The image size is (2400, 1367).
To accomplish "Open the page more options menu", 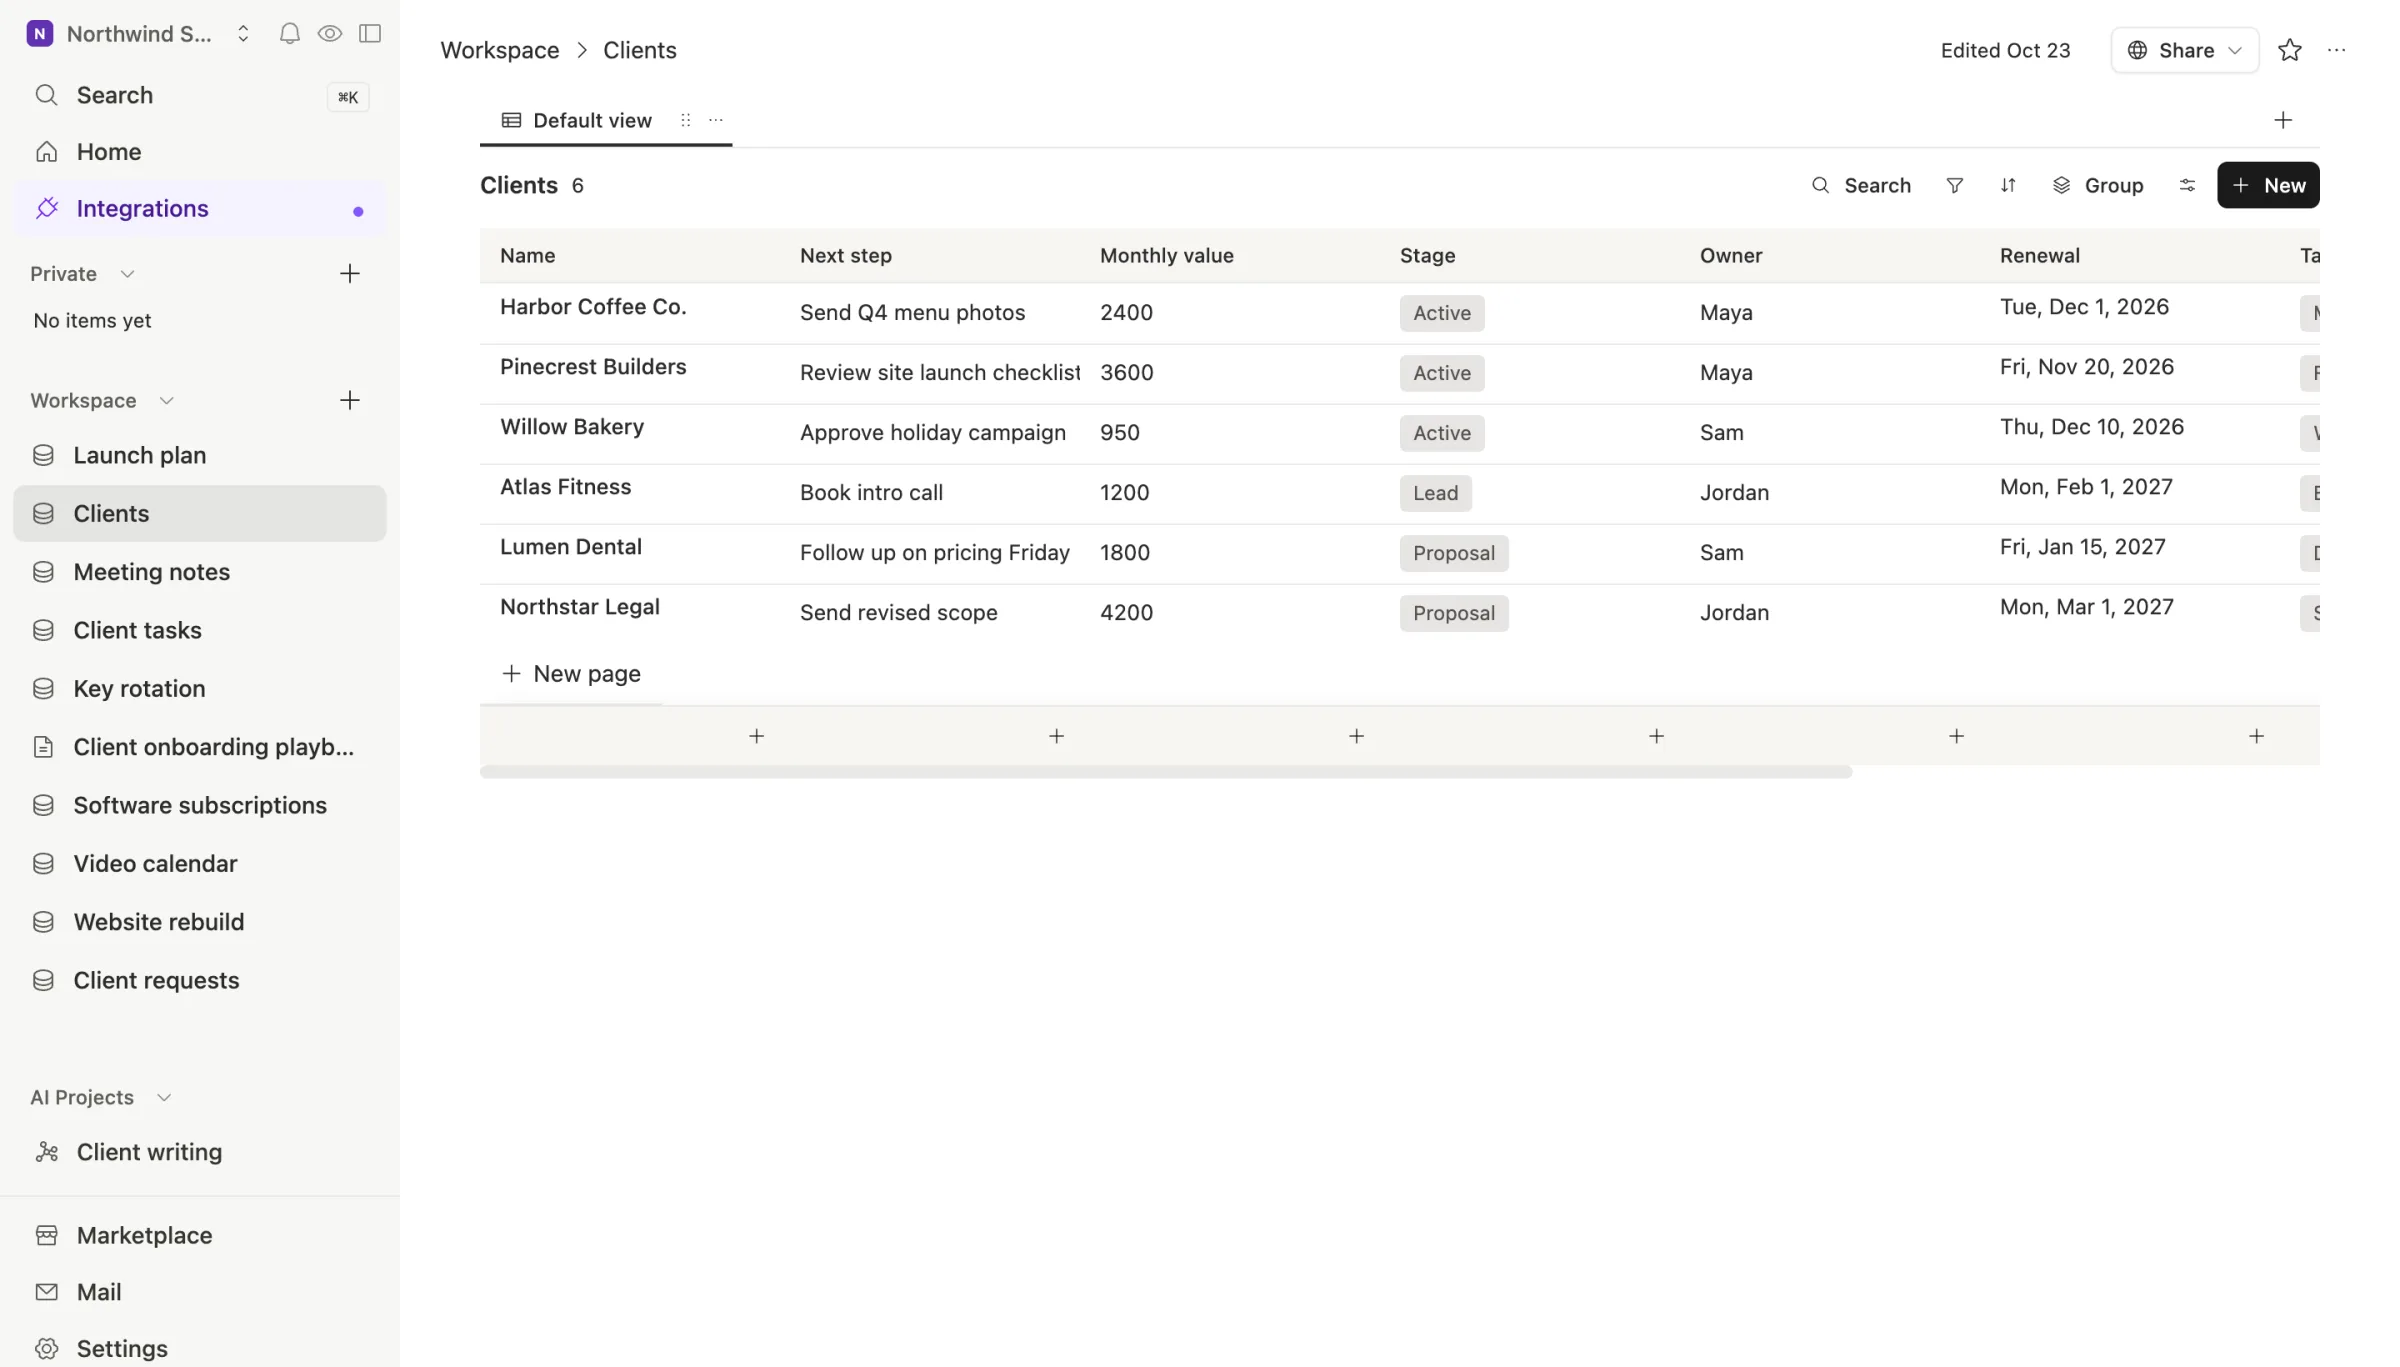I will 2337,50.
